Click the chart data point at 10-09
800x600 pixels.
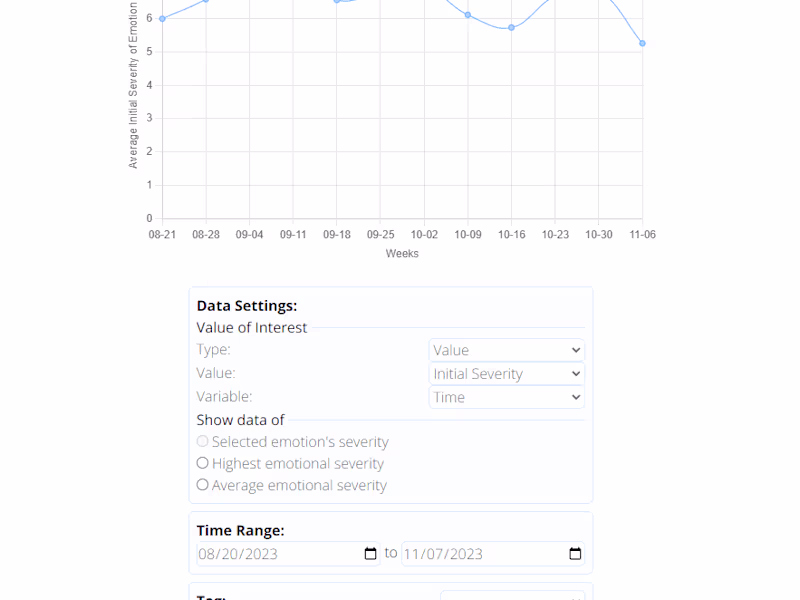468,15
